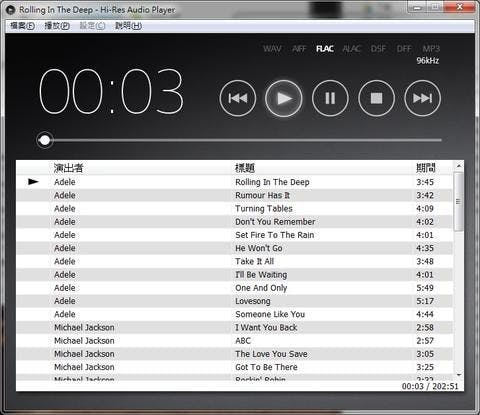
Task: Select the track ABC
Action: click(x=235, y=341)
